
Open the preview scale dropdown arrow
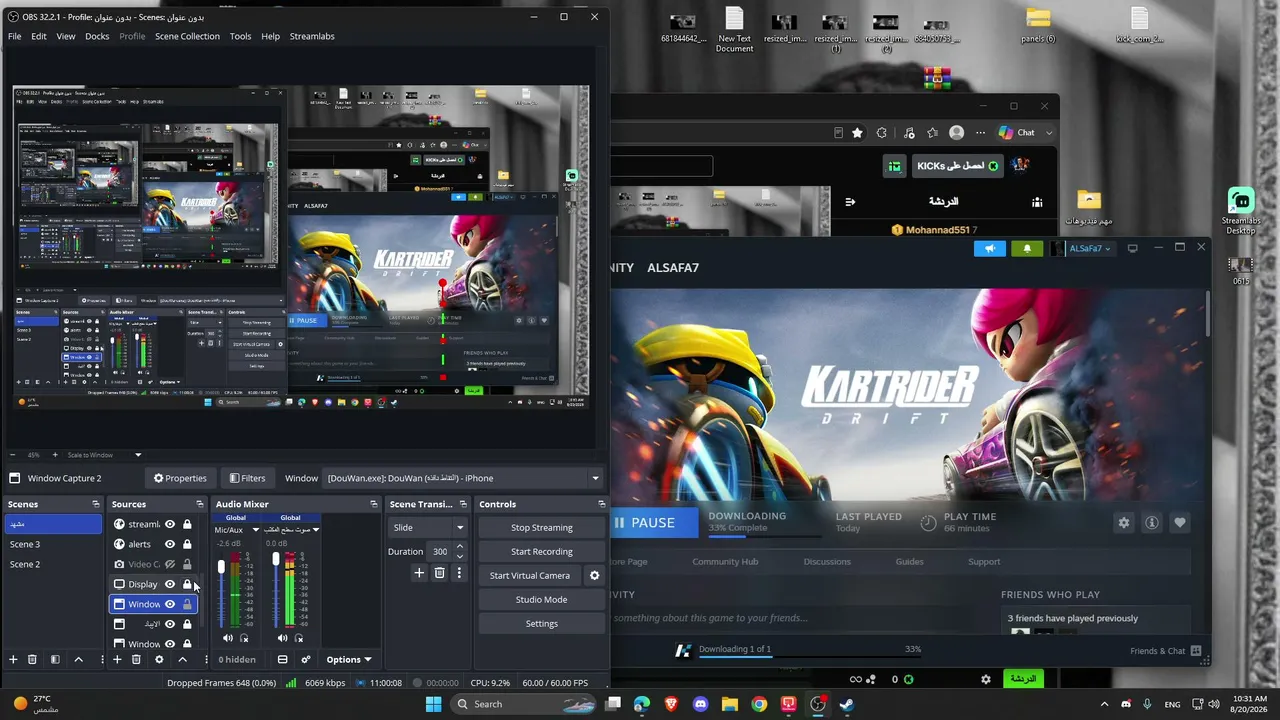(139, 455)
